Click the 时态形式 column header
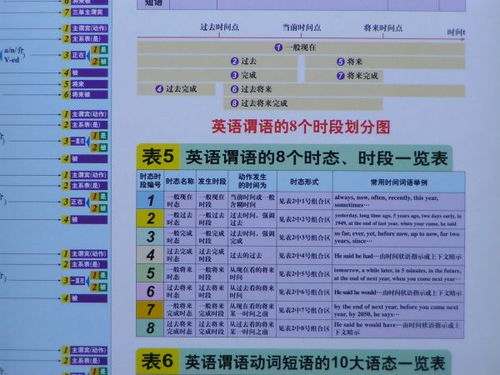500x375 pixels. (304, 182)
